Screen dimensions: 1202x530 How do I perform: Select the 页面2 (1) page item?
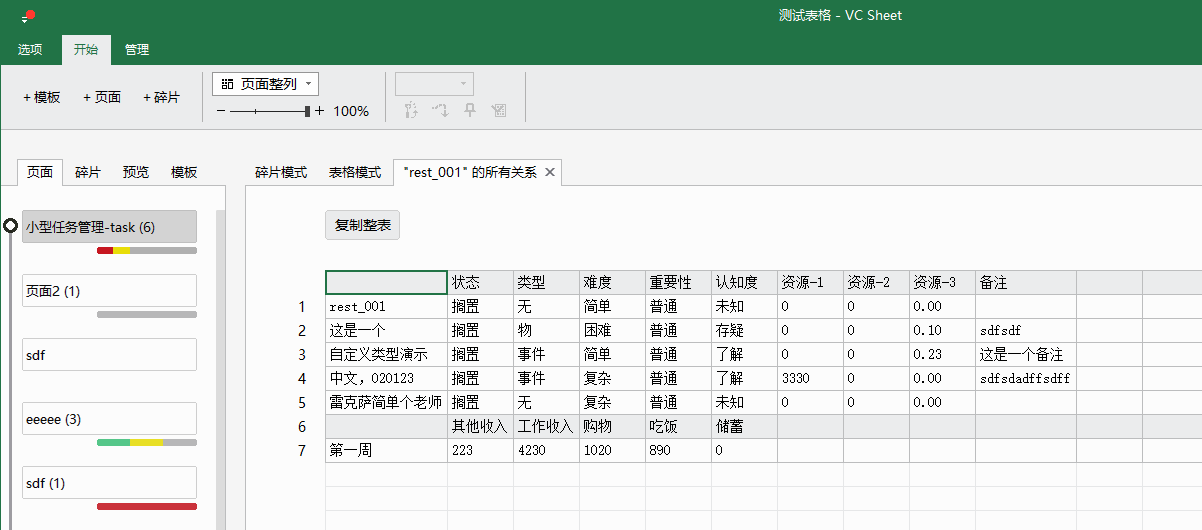tap(109, 291)
